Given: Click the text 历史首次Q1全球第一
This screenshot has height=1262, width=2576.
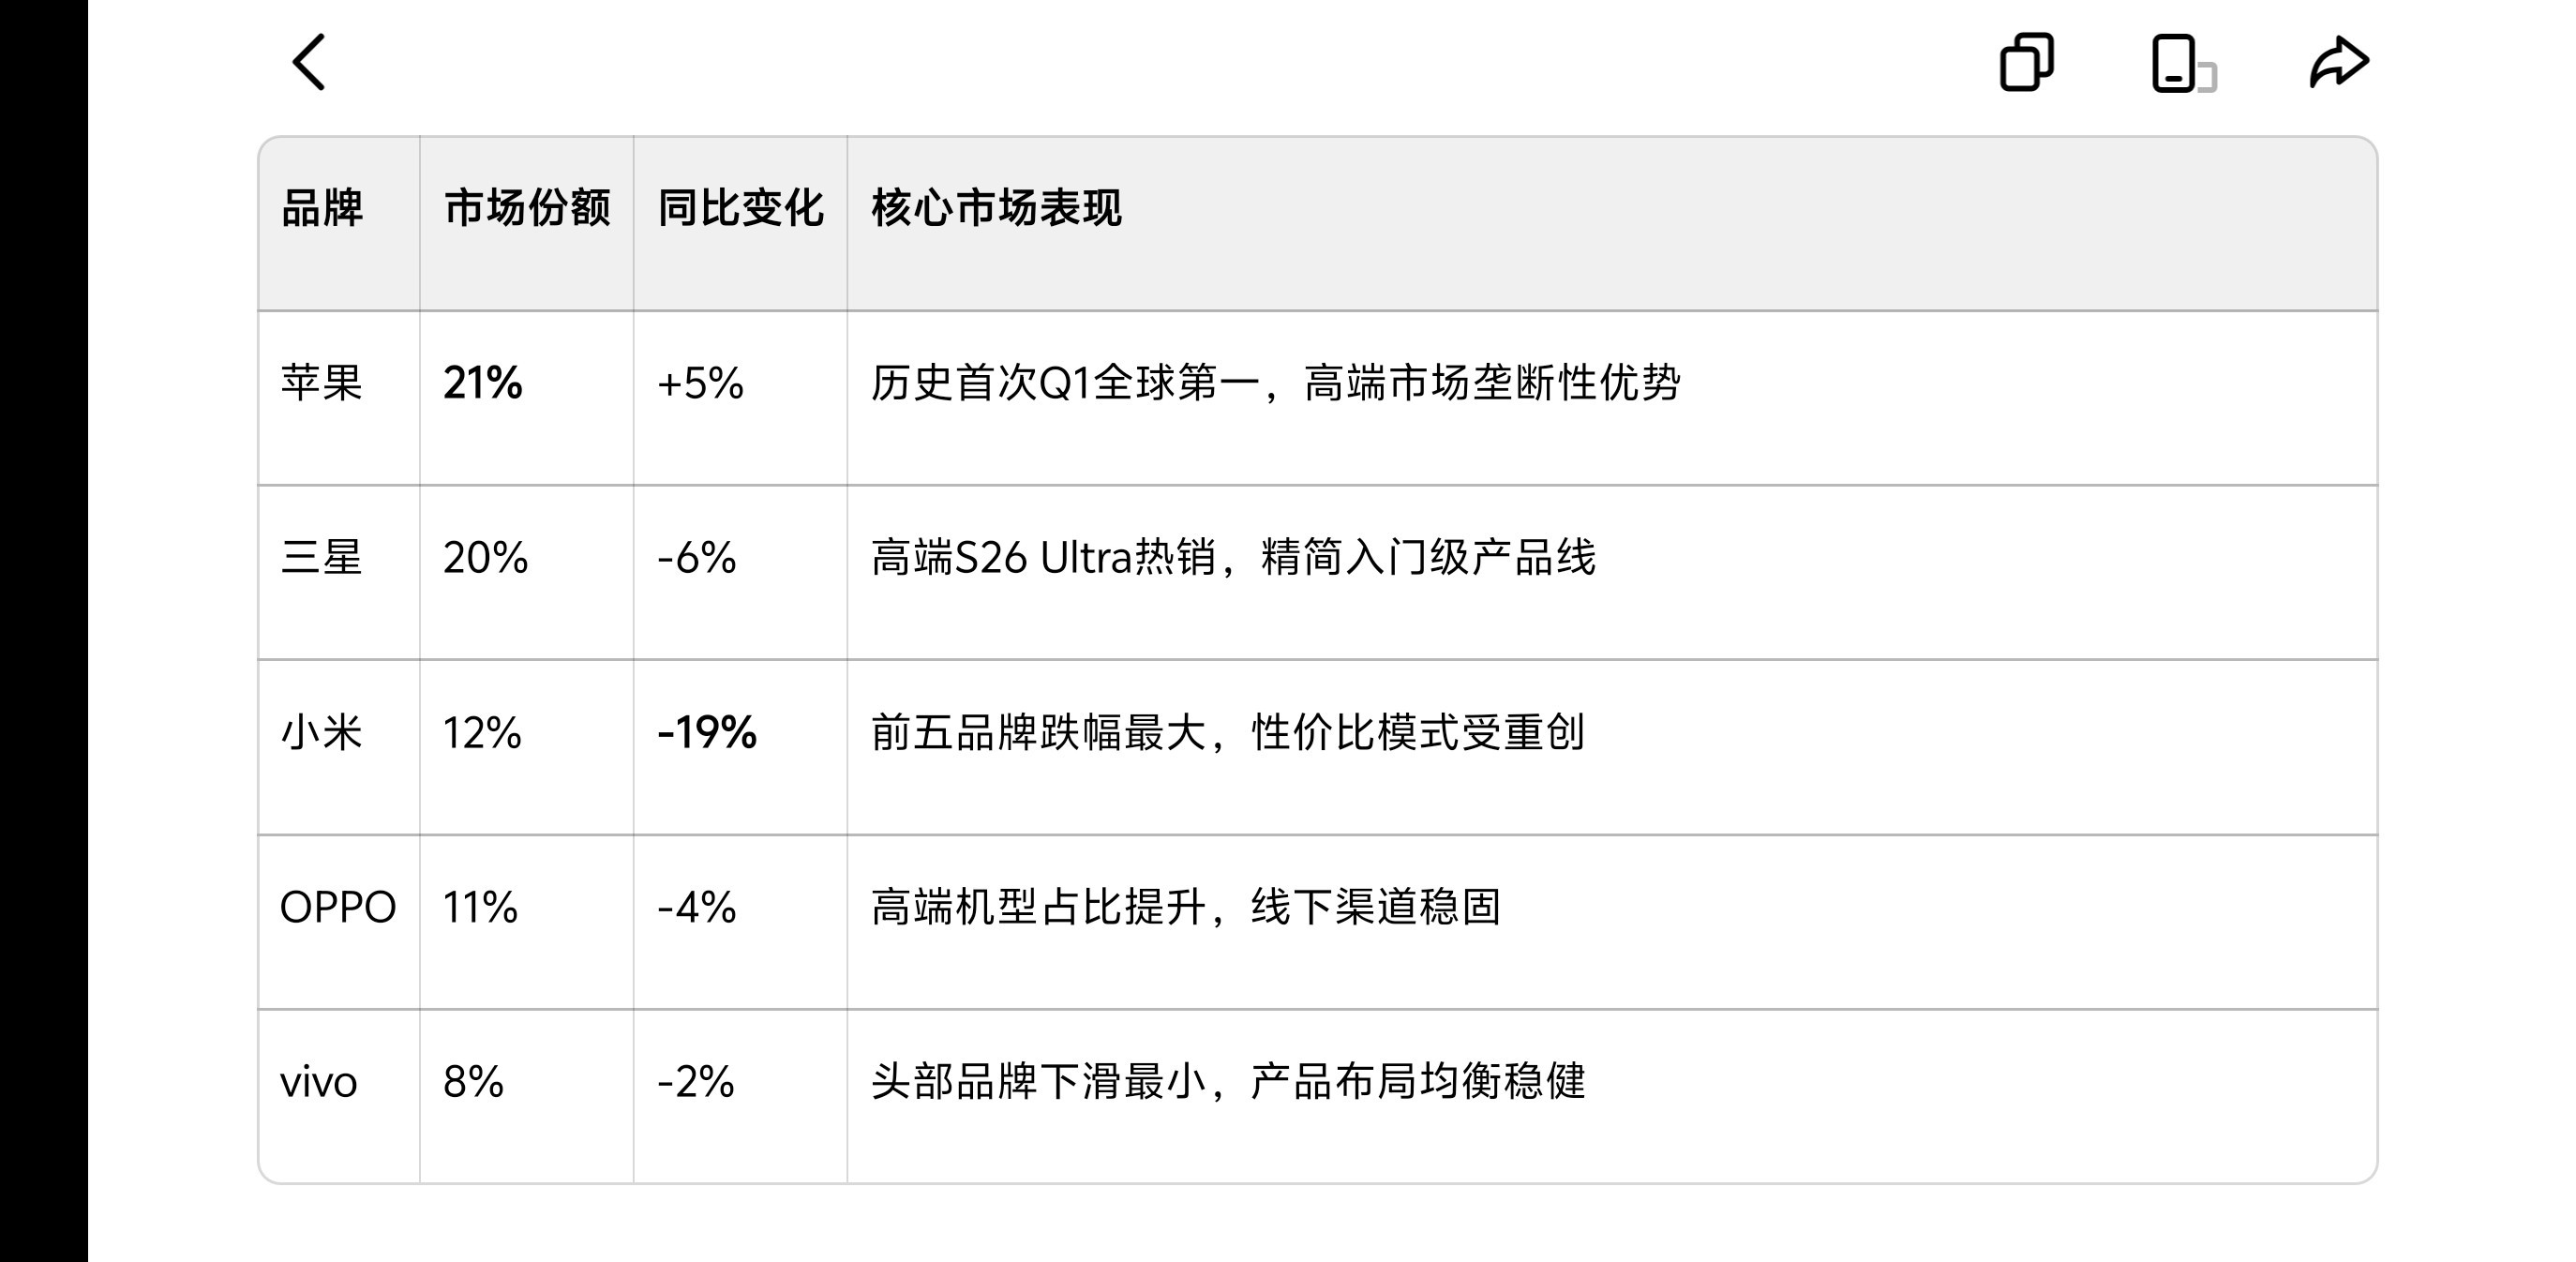Looking at the screenshot, I should [x=1065, y=383].
